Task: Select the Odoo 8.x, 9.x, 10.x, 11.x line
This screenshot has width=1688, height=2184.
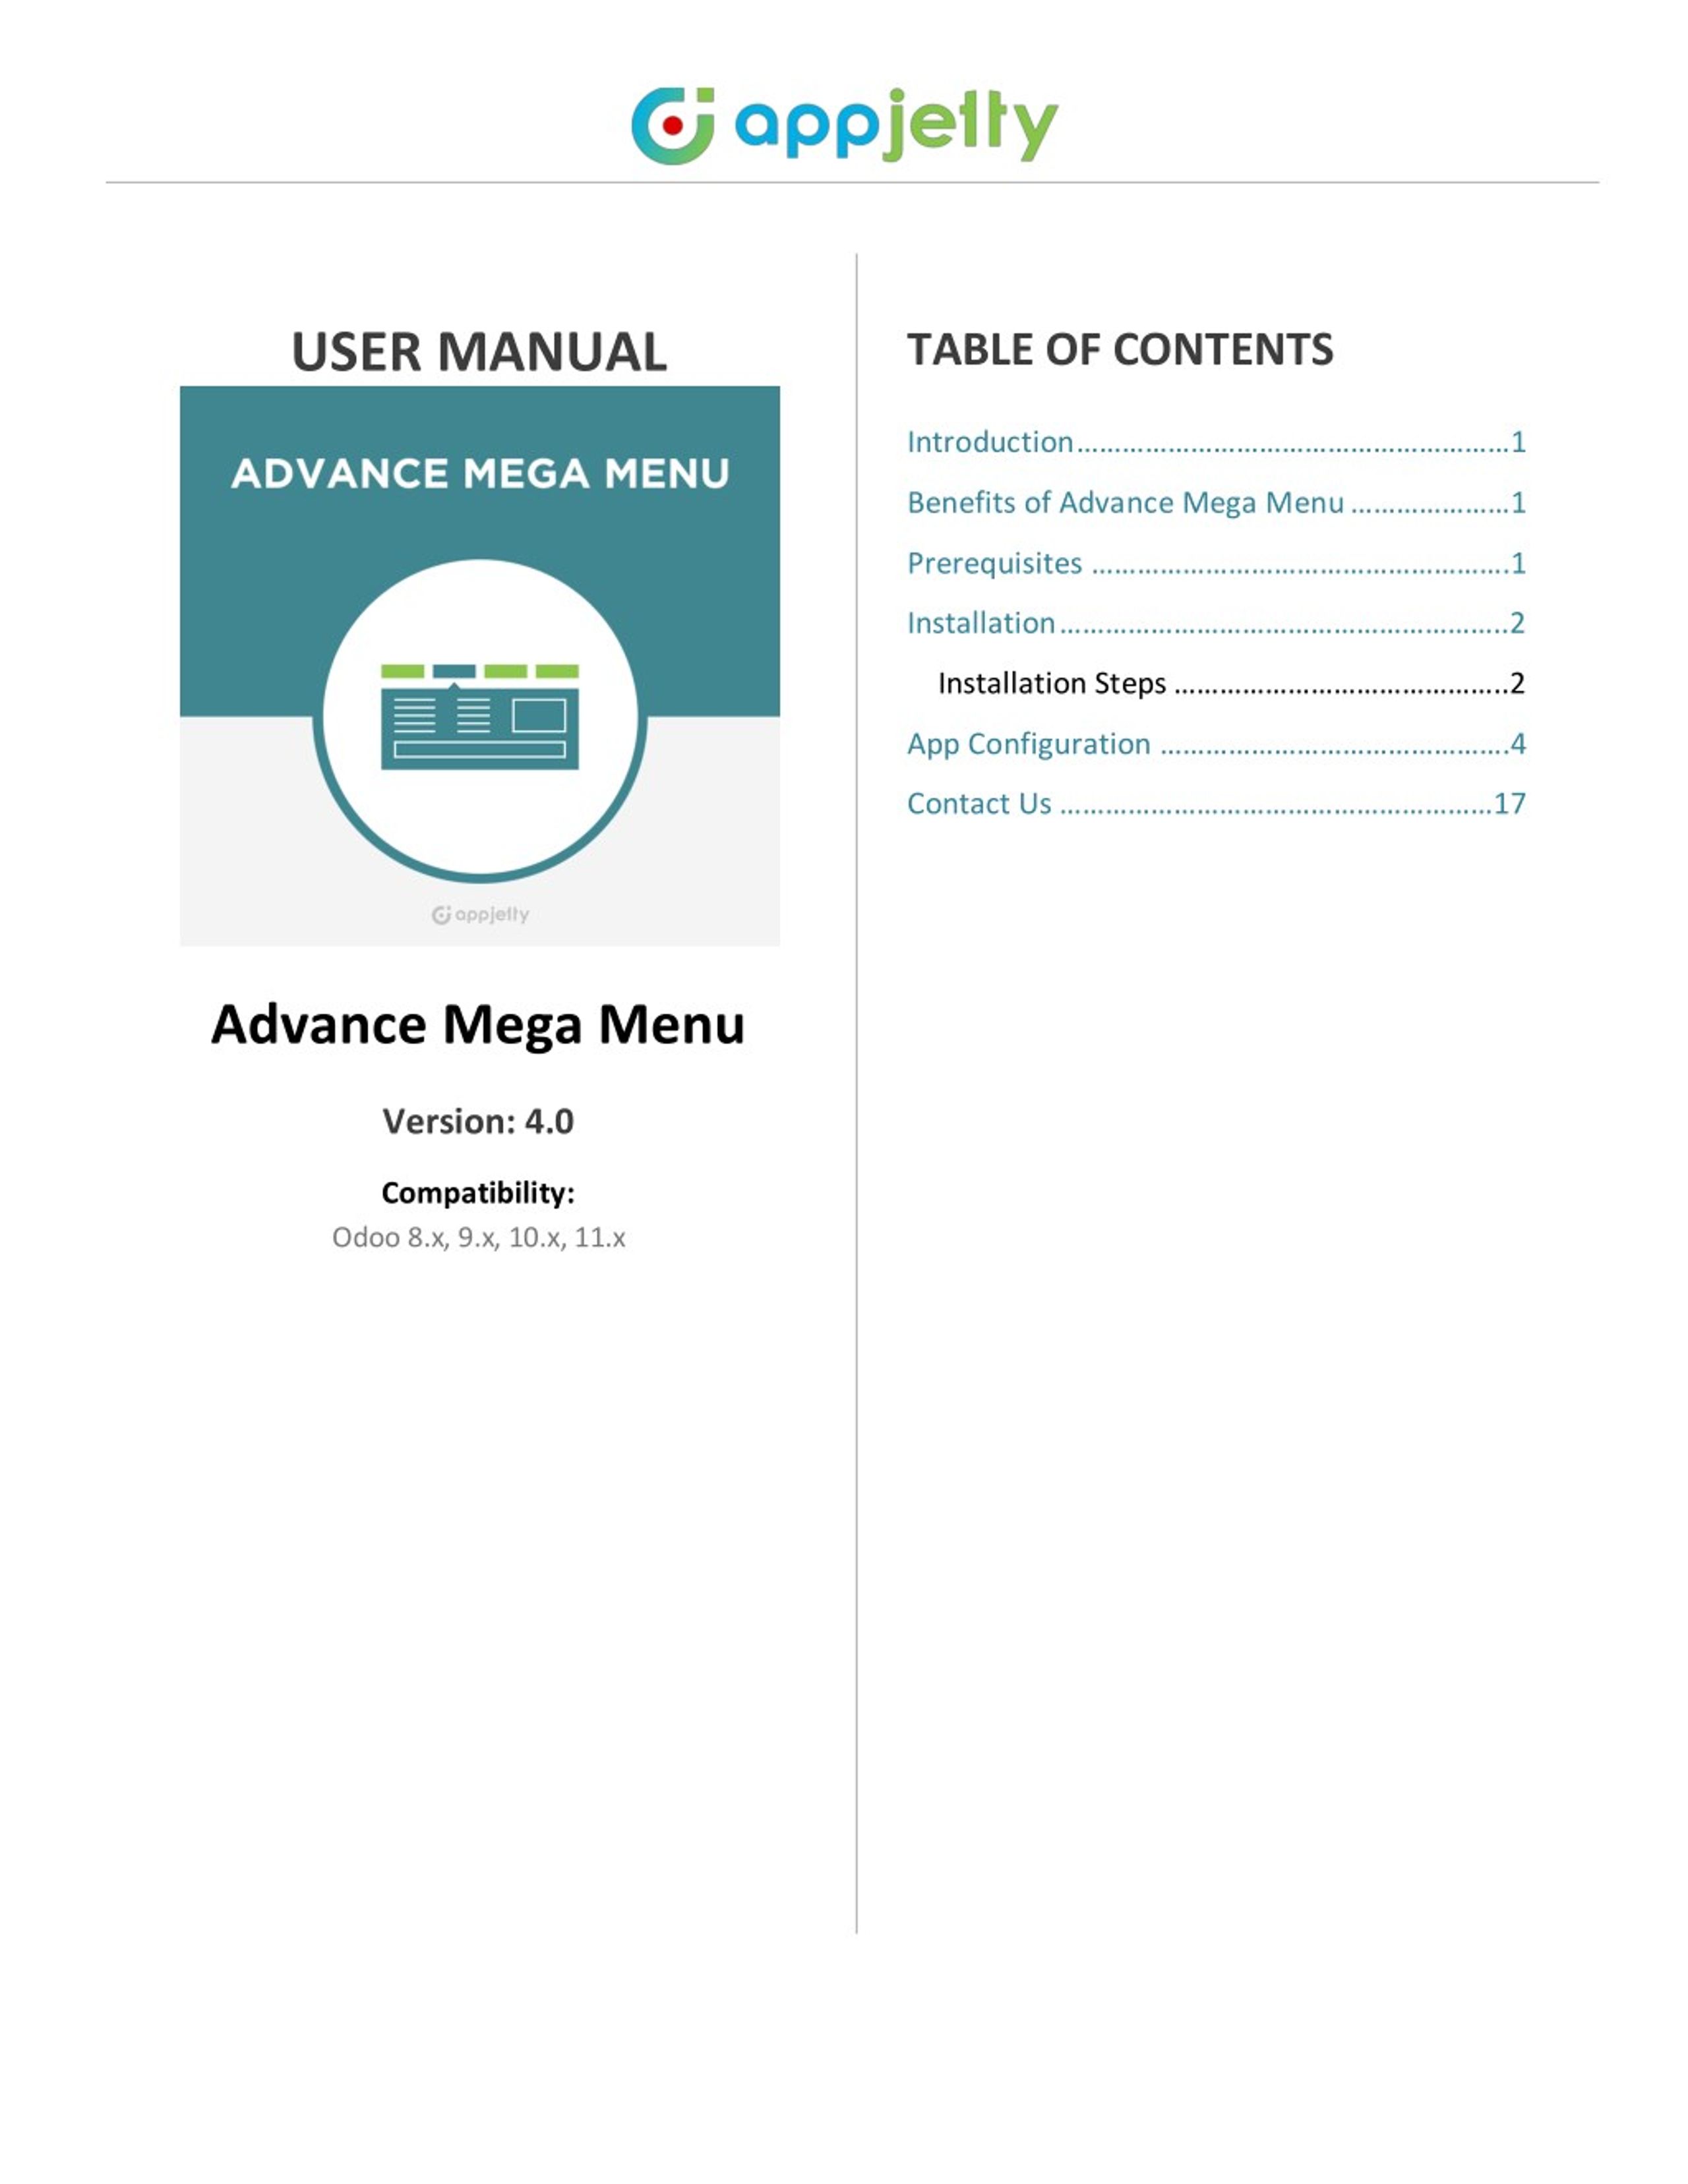Action: click(478, 1237)
